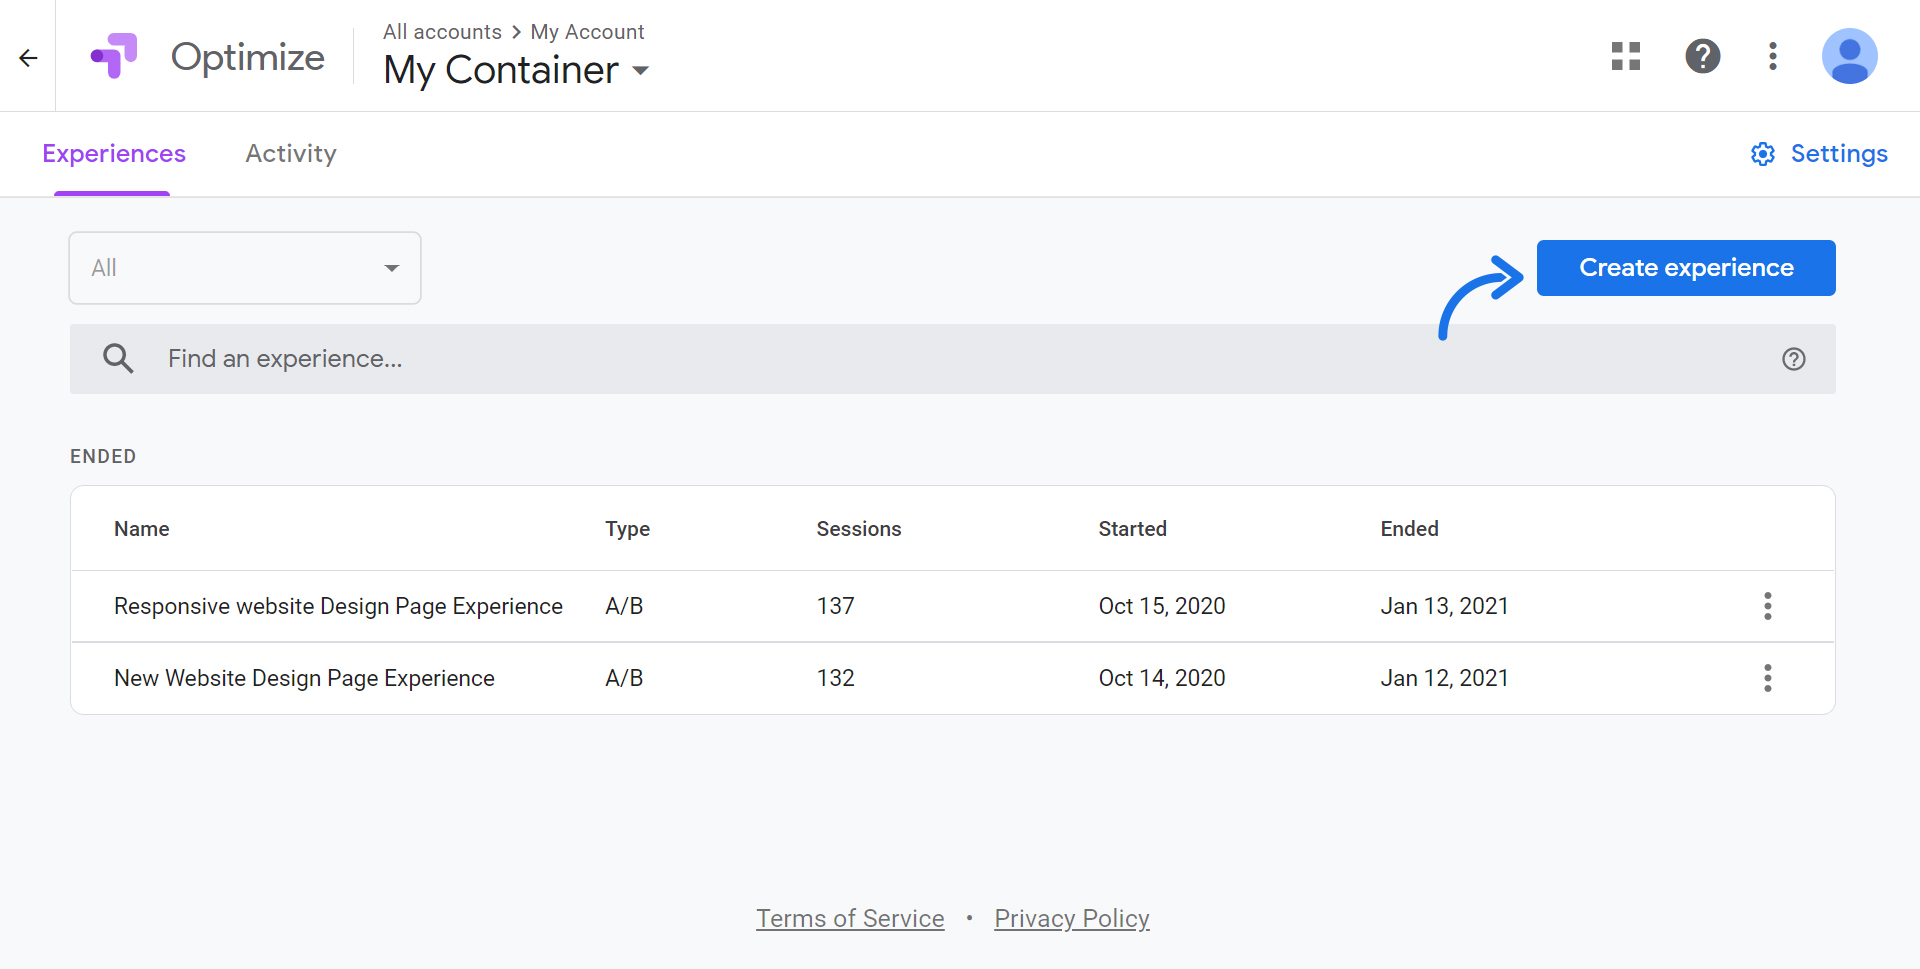Viewport: 1920px width, 969px height.
Task: Open New Website Design Page Experience
Action: [x=304, y=678]
